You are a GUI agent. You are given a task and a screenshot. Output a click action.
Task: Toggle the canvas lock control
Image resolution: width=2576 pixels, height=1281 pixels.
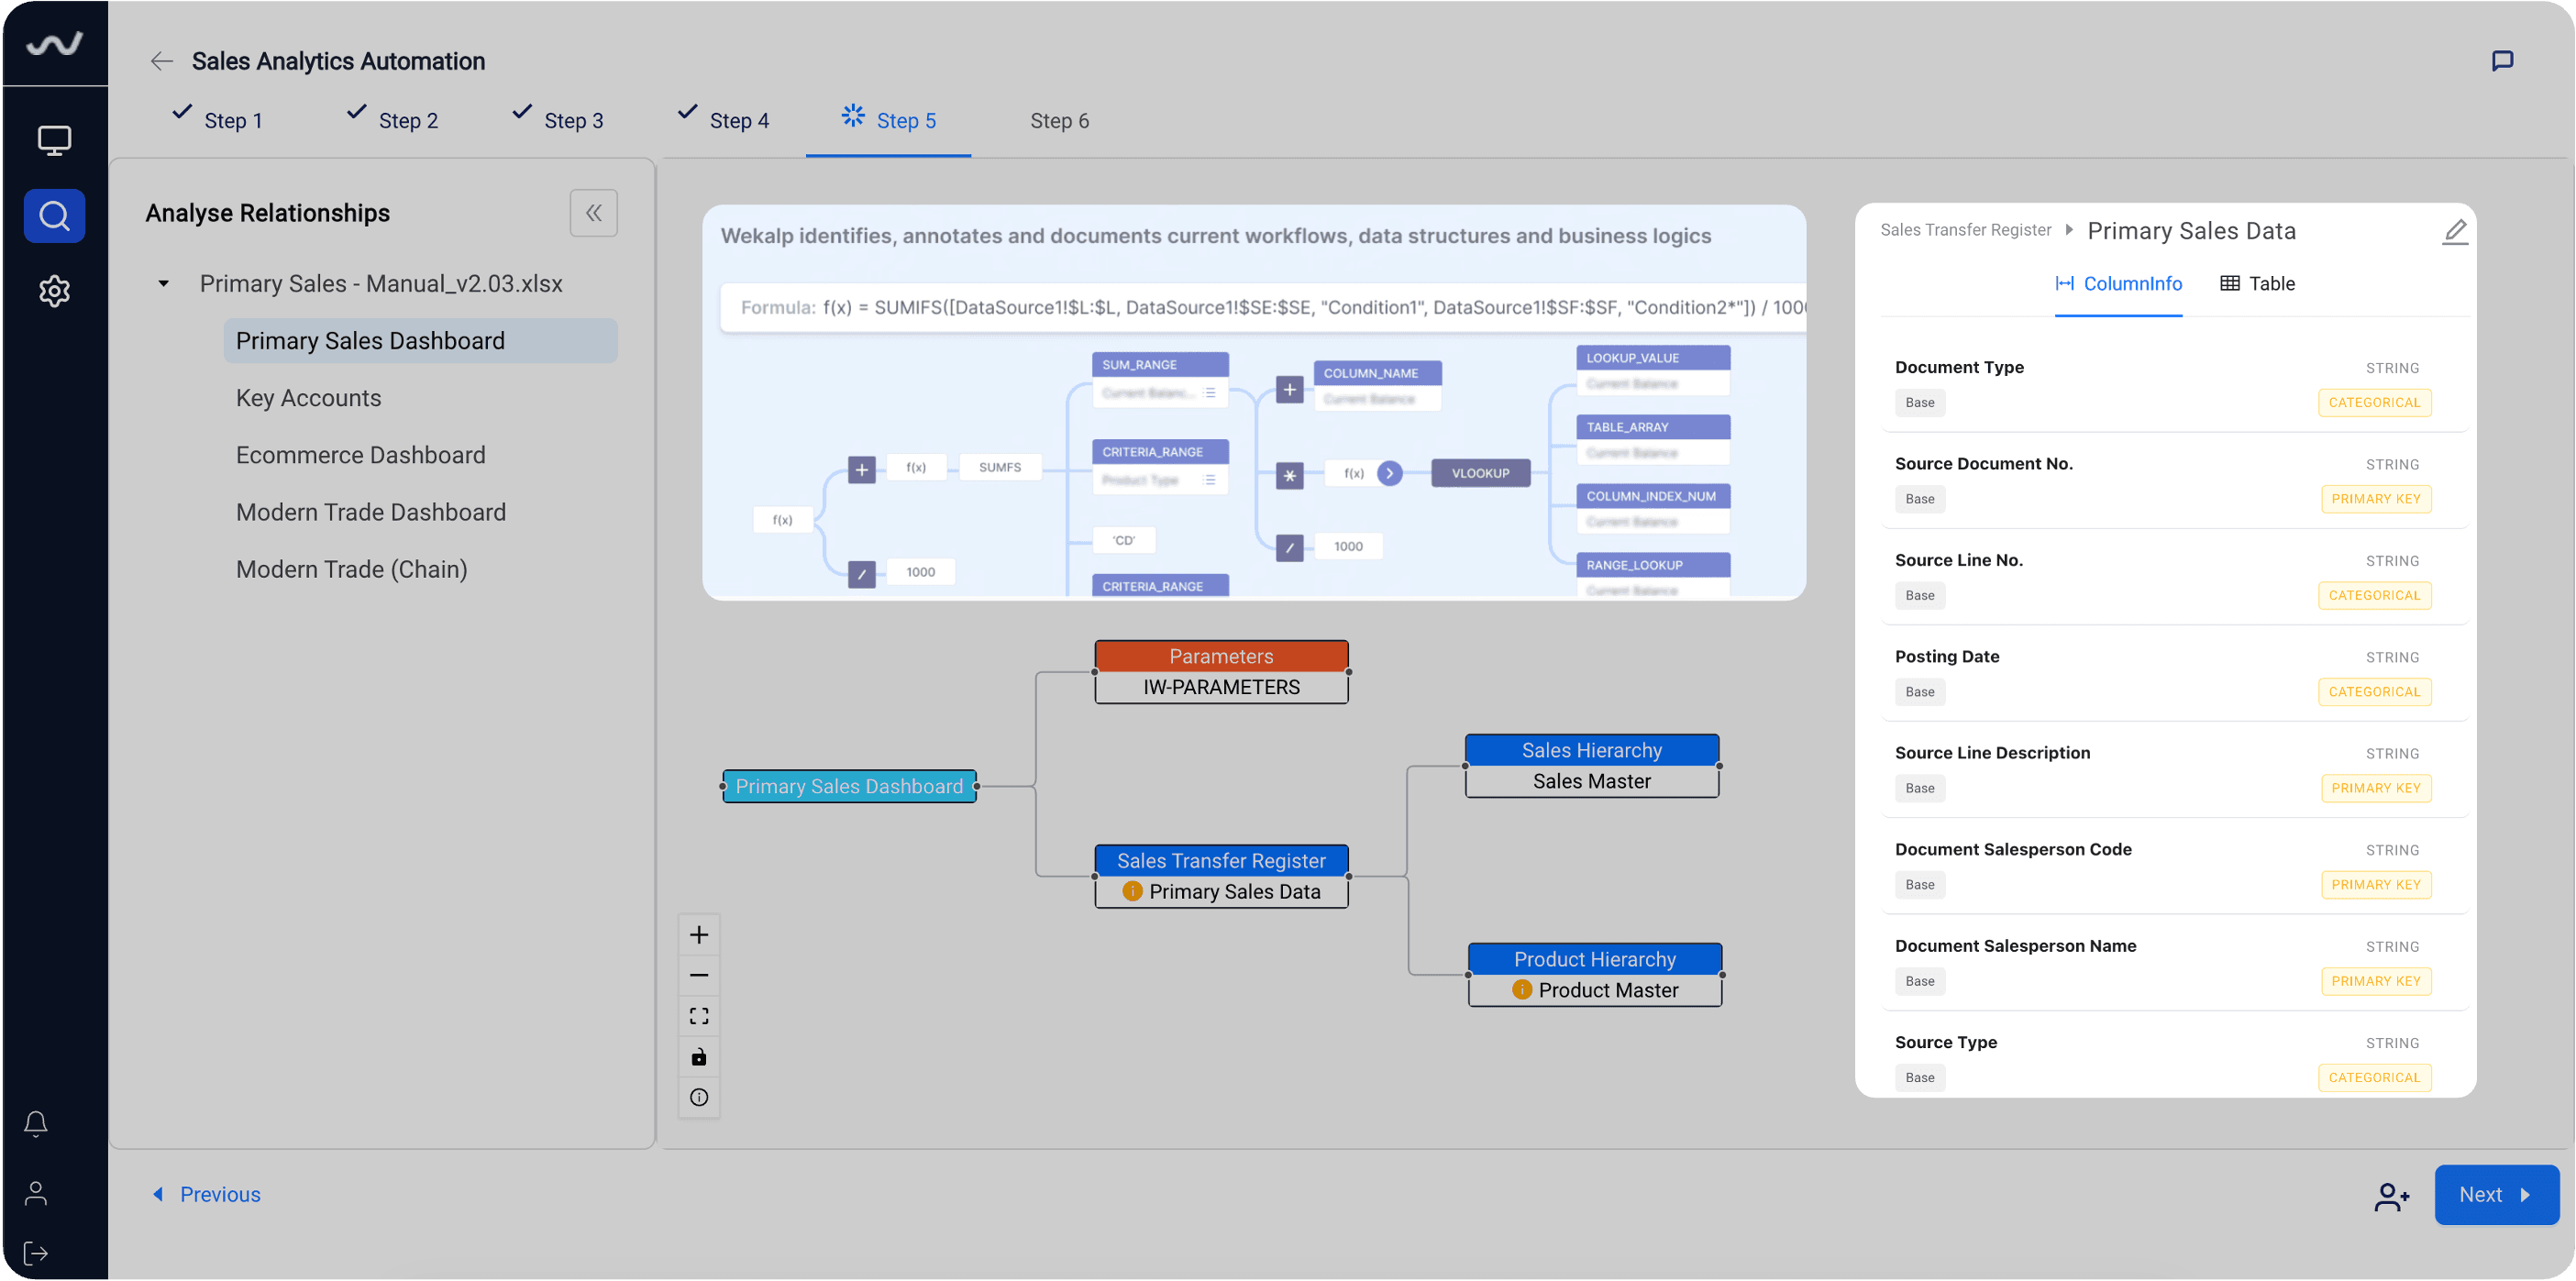click(699, 1057)
